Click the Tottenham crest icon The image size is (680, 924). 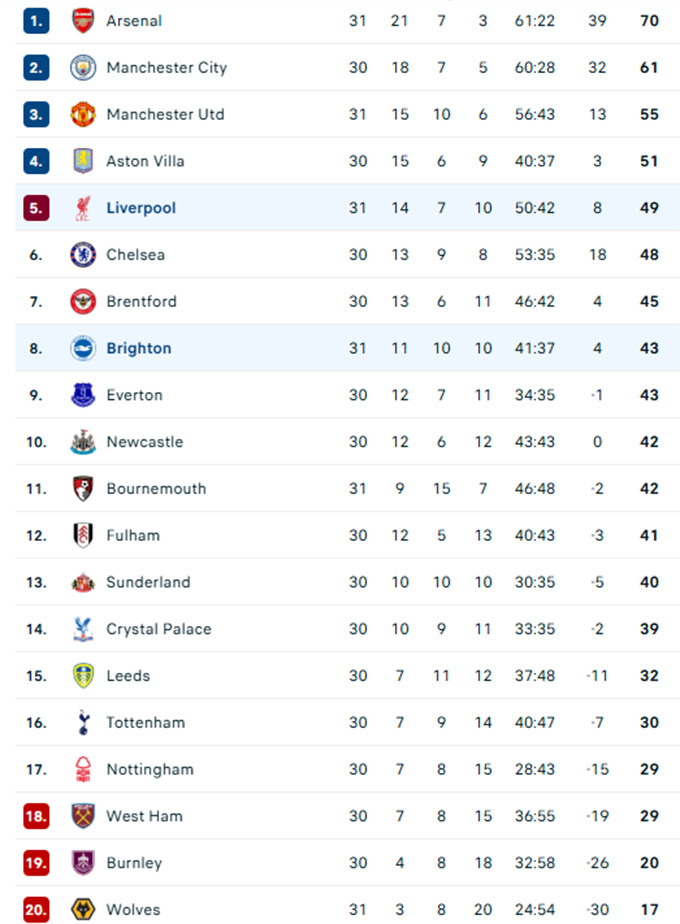[x=83, y=723]
